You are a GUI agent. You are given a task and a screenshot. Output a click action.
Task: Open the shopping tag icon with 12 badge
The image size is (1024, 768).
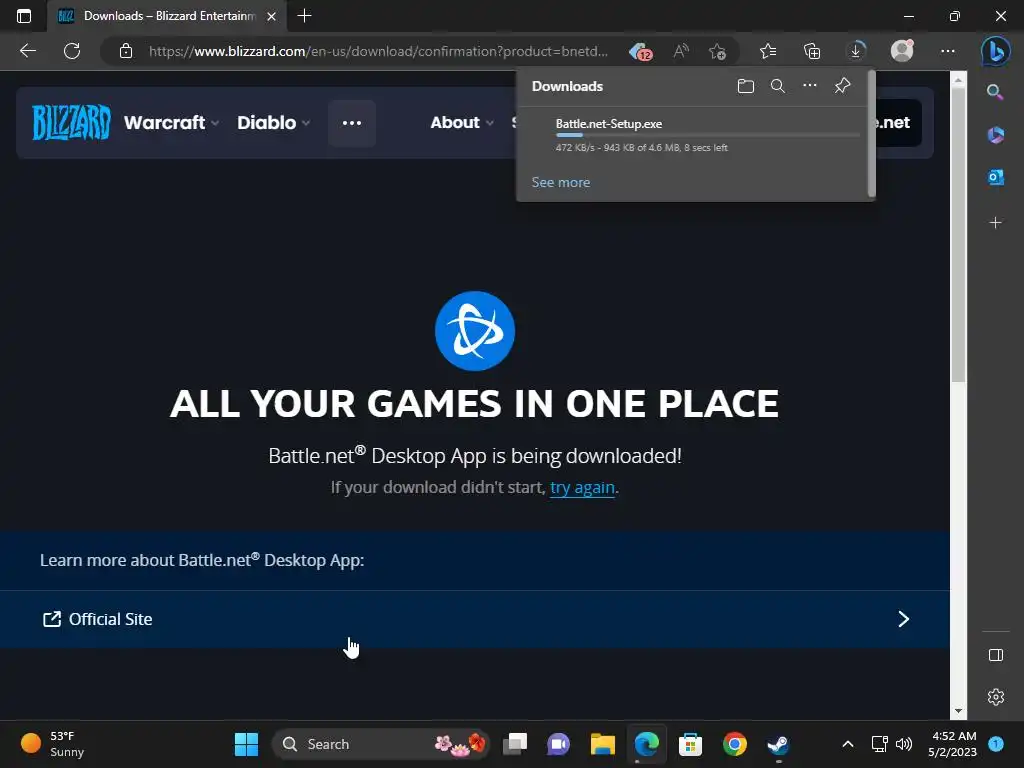pos(641,52)
